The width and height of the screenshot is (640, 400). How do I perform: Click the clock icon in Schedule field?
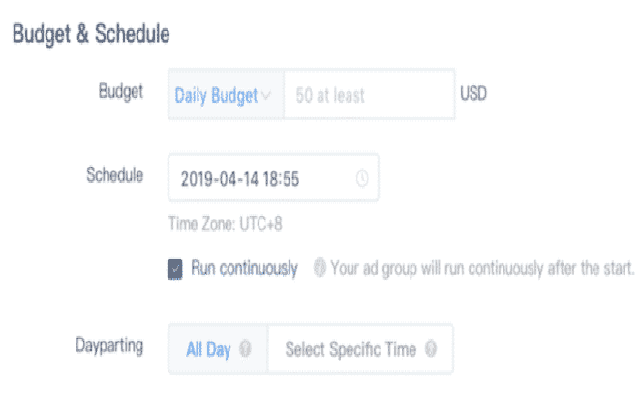(362, 179)
